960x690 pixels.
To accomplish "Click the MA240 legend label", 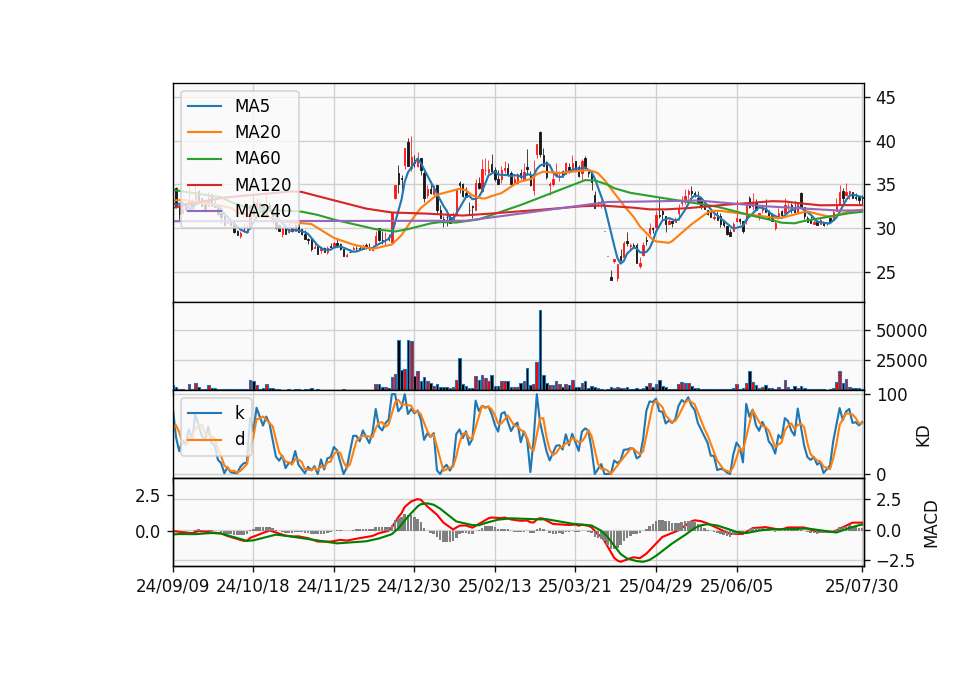I will 263,211.
